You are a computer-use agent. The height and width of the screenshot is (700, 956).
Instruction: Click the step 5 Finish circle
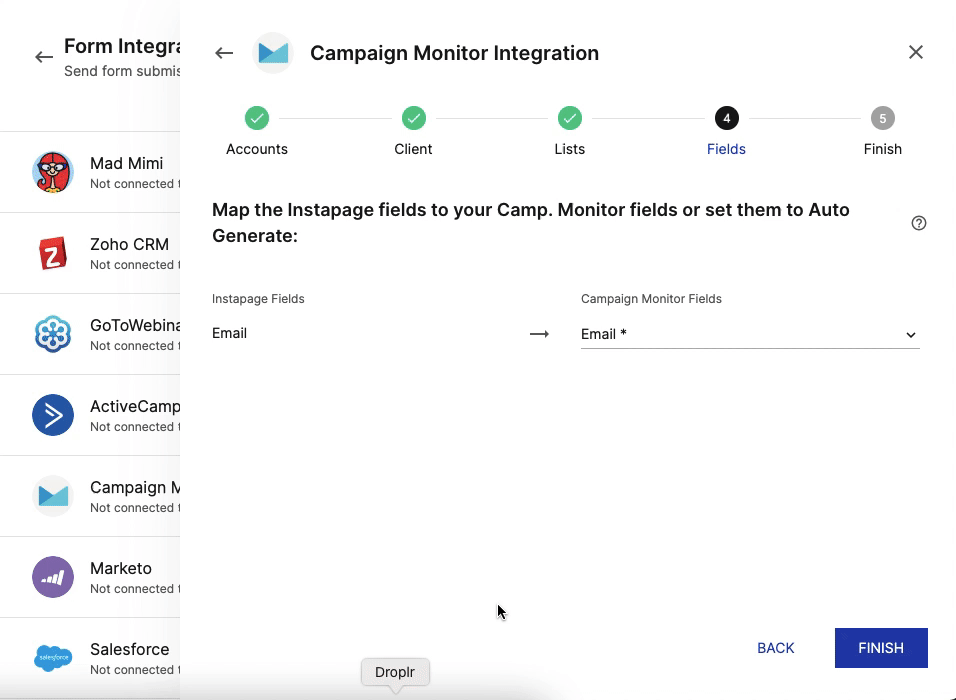(x=882, y=118)
